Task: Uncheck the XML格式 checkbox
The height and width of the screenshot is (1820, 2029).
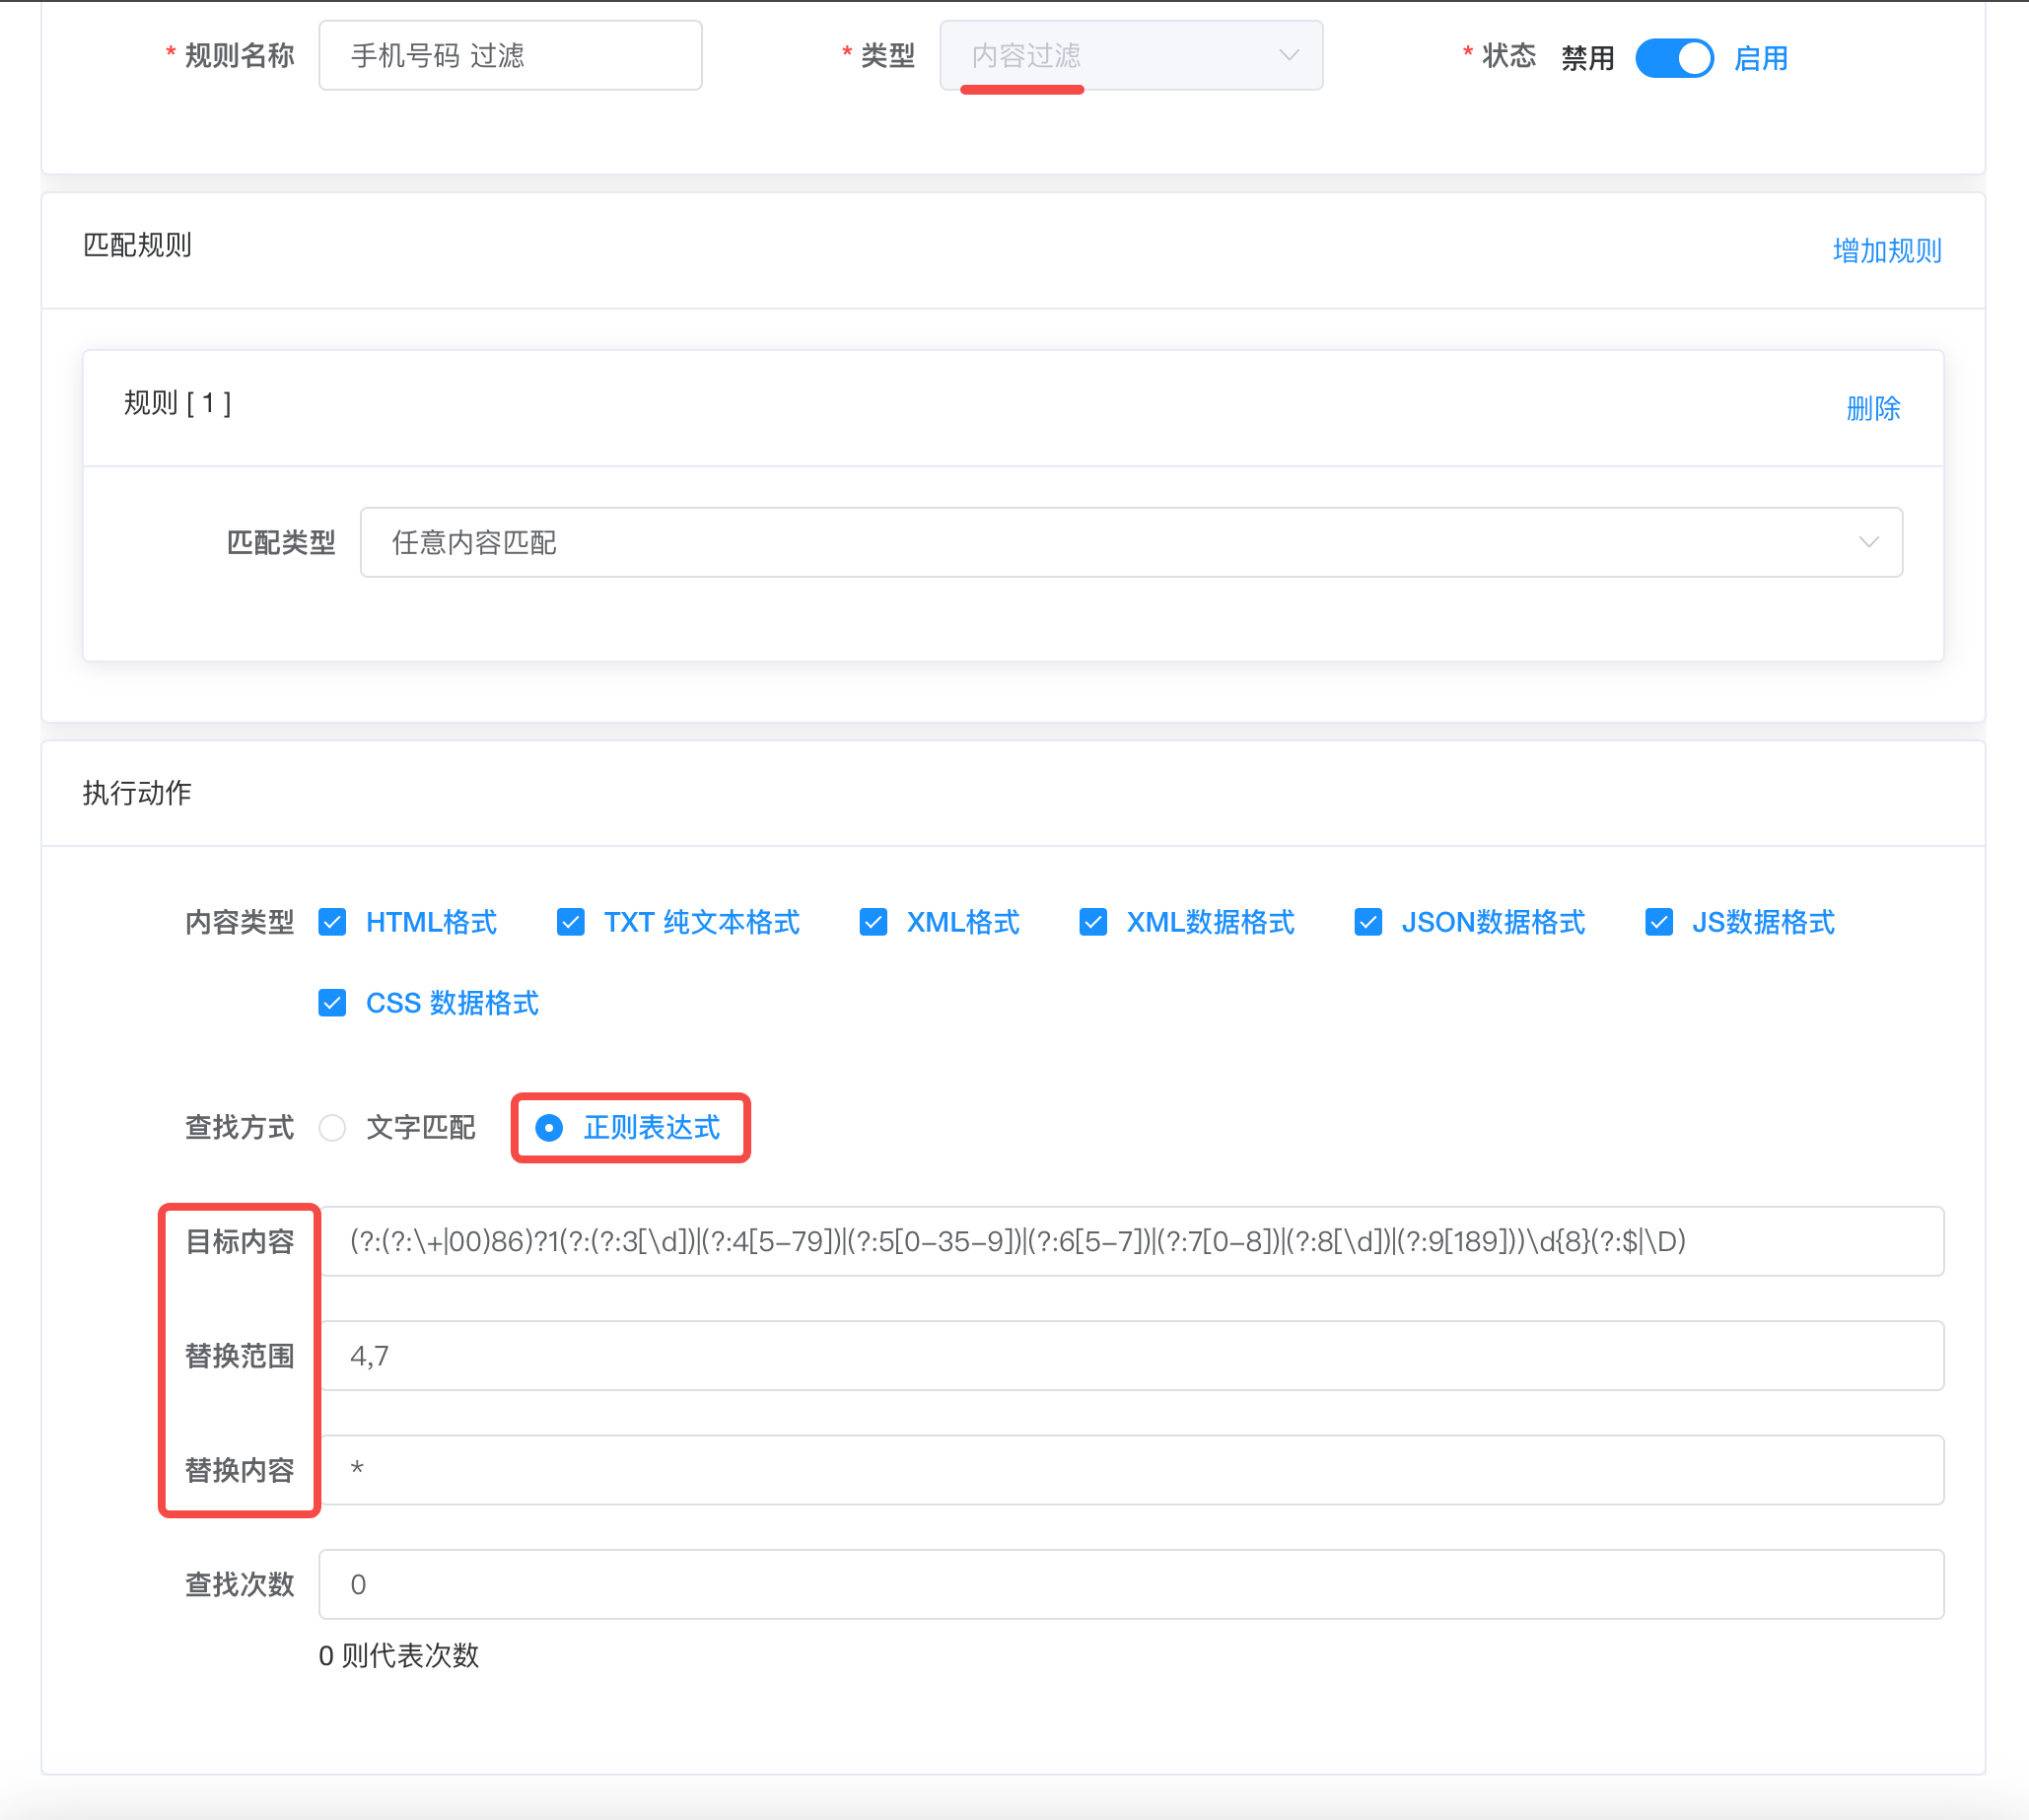Action: [x=873, y=922]
